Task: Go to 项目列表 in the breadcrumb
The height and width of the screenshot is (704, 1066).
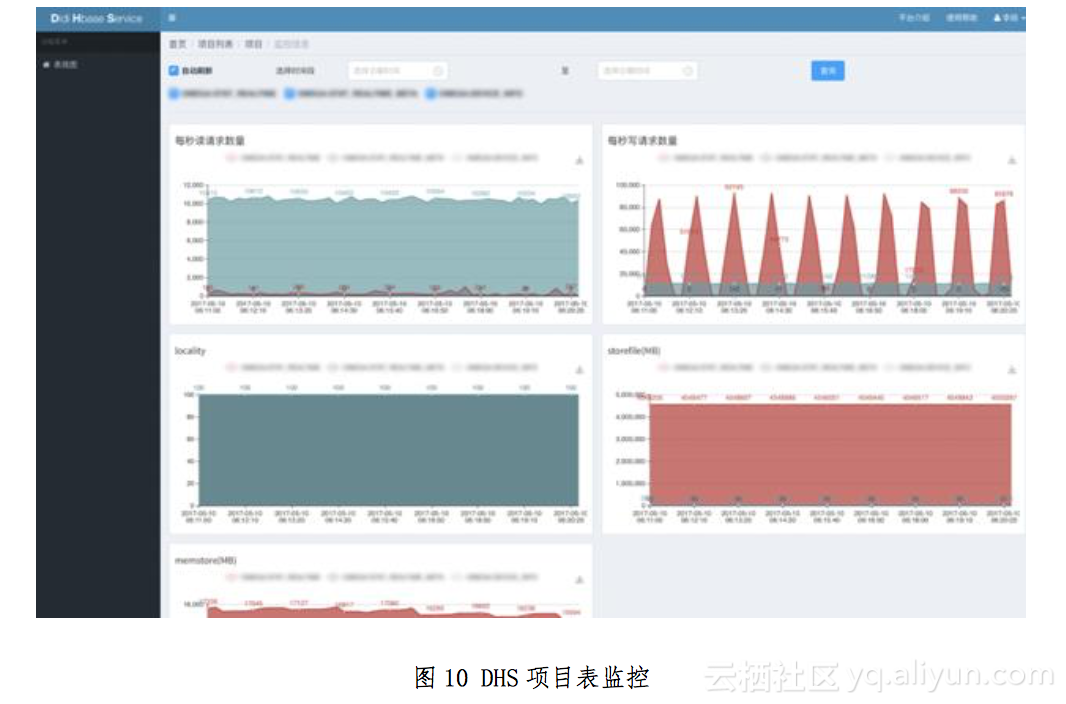Action: coord(215,45)
